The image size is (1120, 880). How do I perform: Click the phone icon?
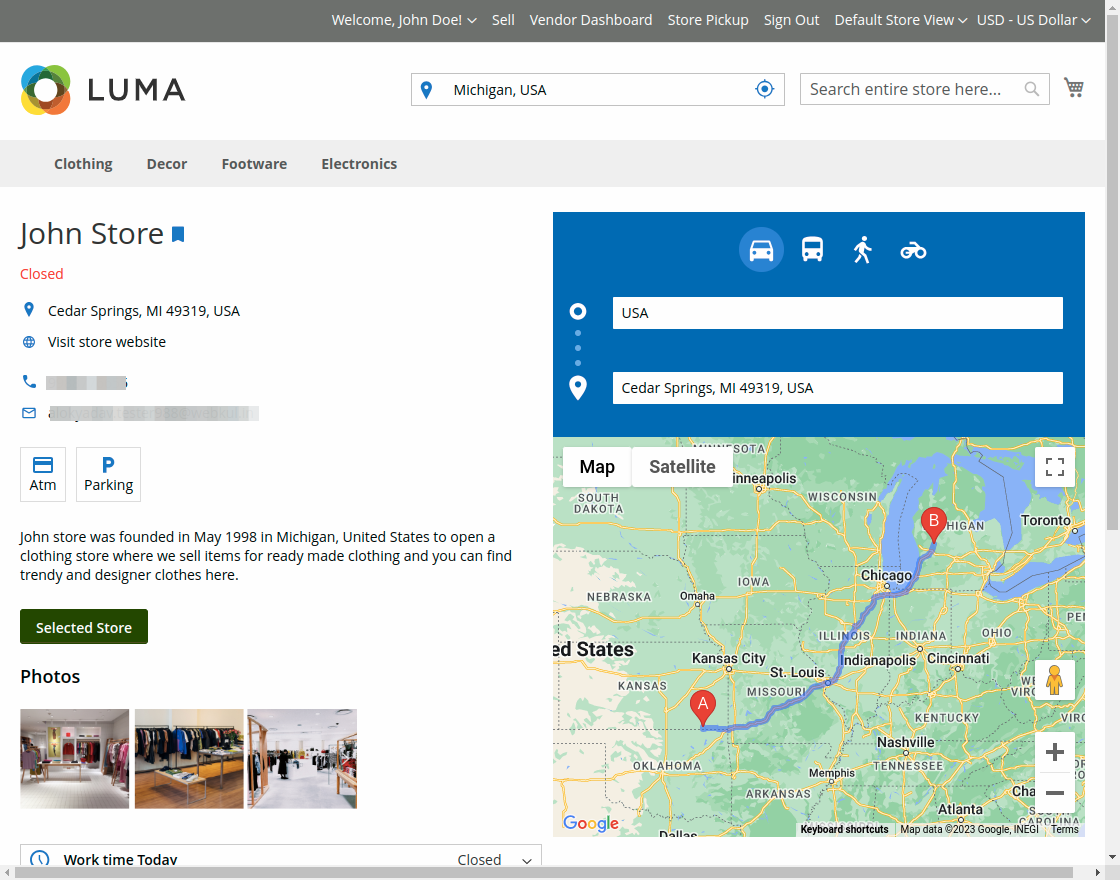[29, 381]
